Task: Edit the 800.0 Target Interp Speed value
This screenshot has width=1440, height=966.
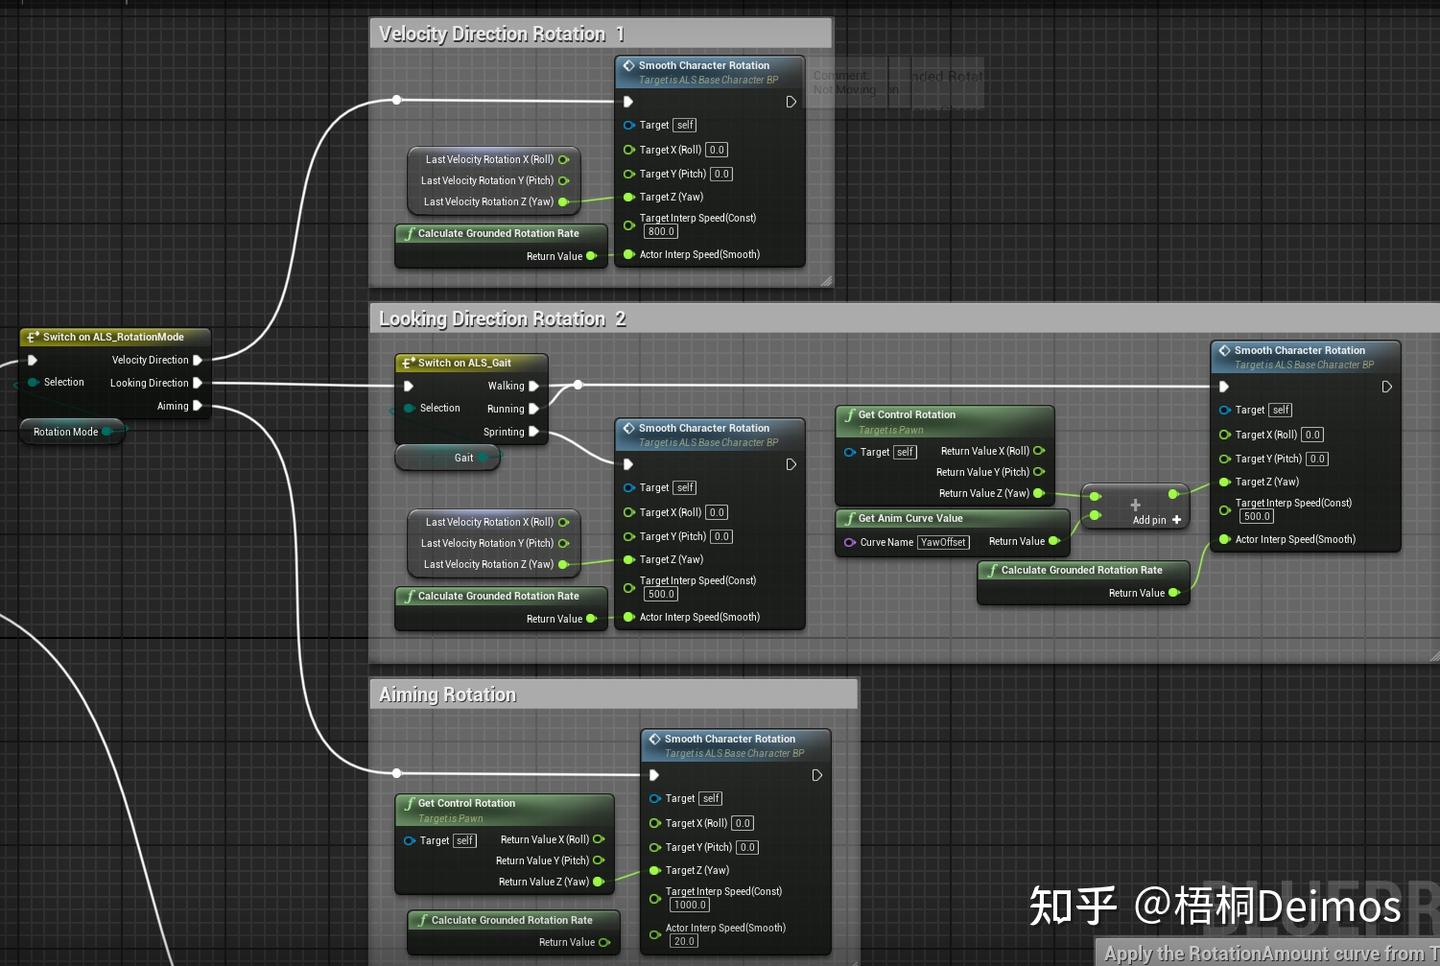Action: coord(660,231)
